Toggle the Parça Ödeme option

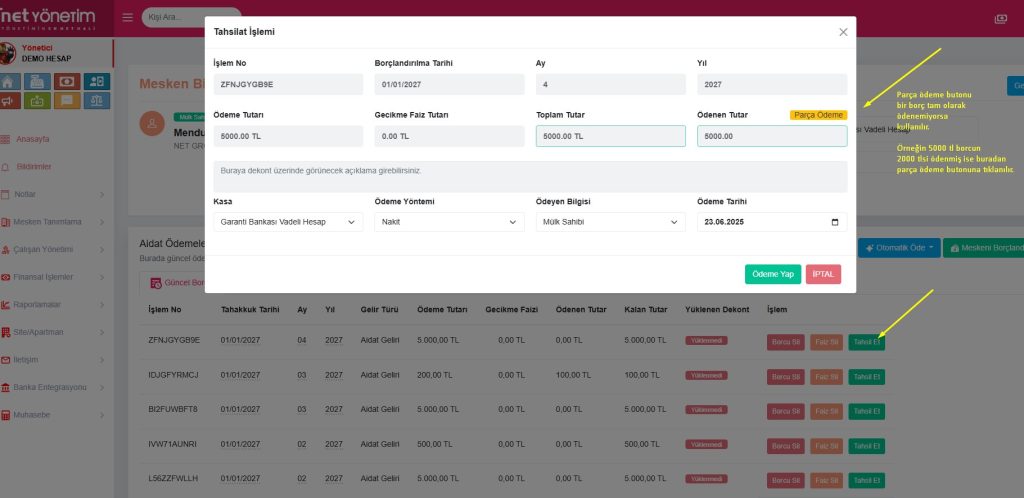(818, 115)
